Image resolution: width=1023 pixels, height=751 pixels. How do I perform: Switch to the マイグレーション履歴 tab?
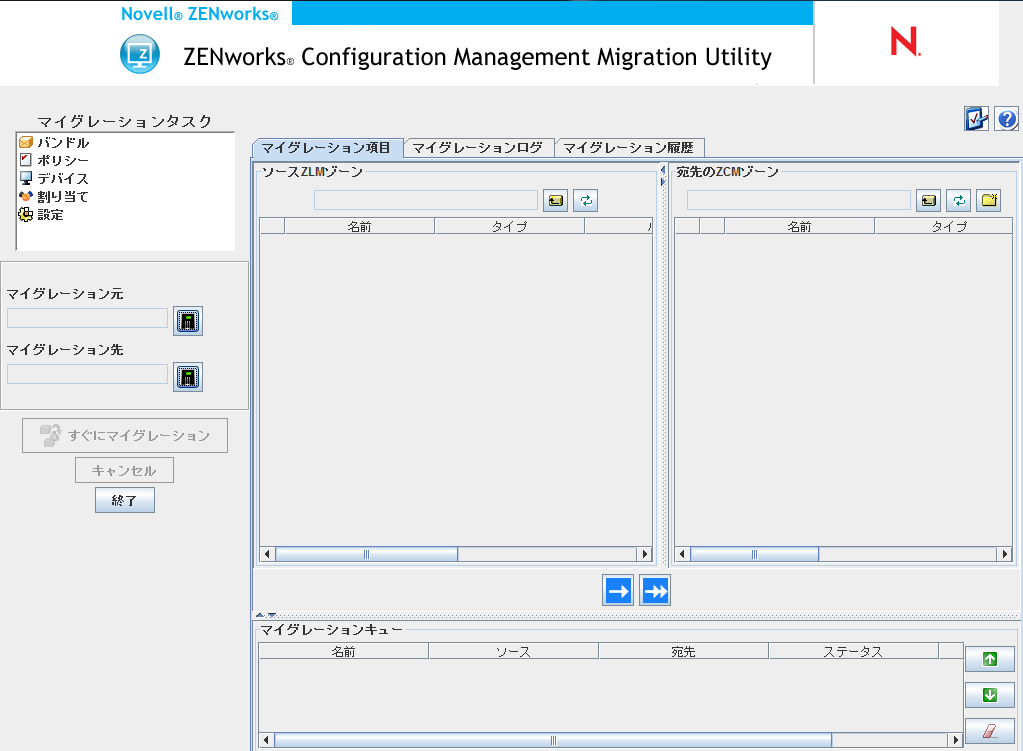click(x=628, y=148)
